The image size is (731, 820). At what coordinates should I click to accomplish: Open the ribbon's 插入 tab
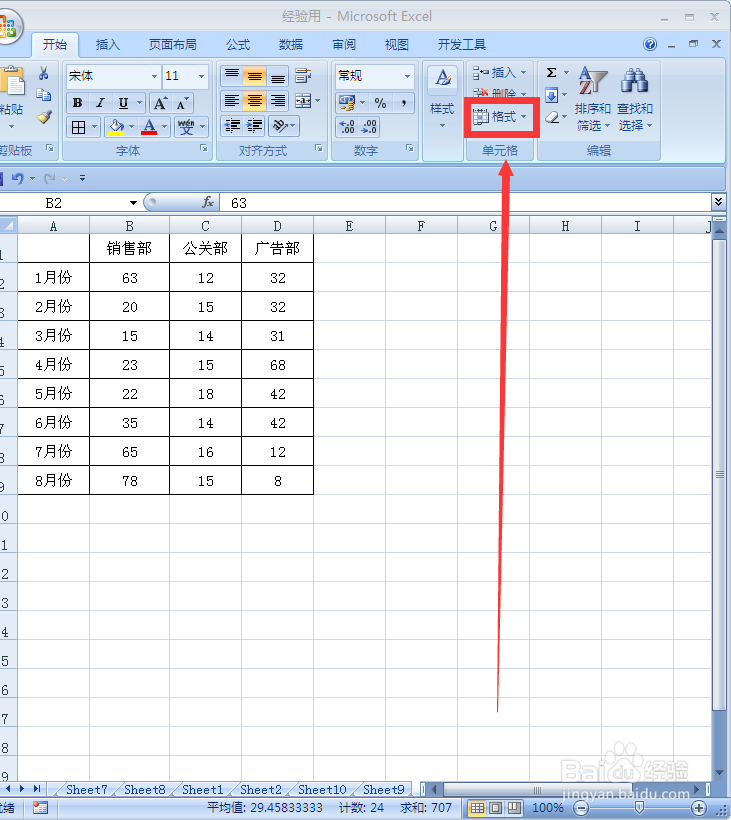pyautogui.click(x=108, y=44)
